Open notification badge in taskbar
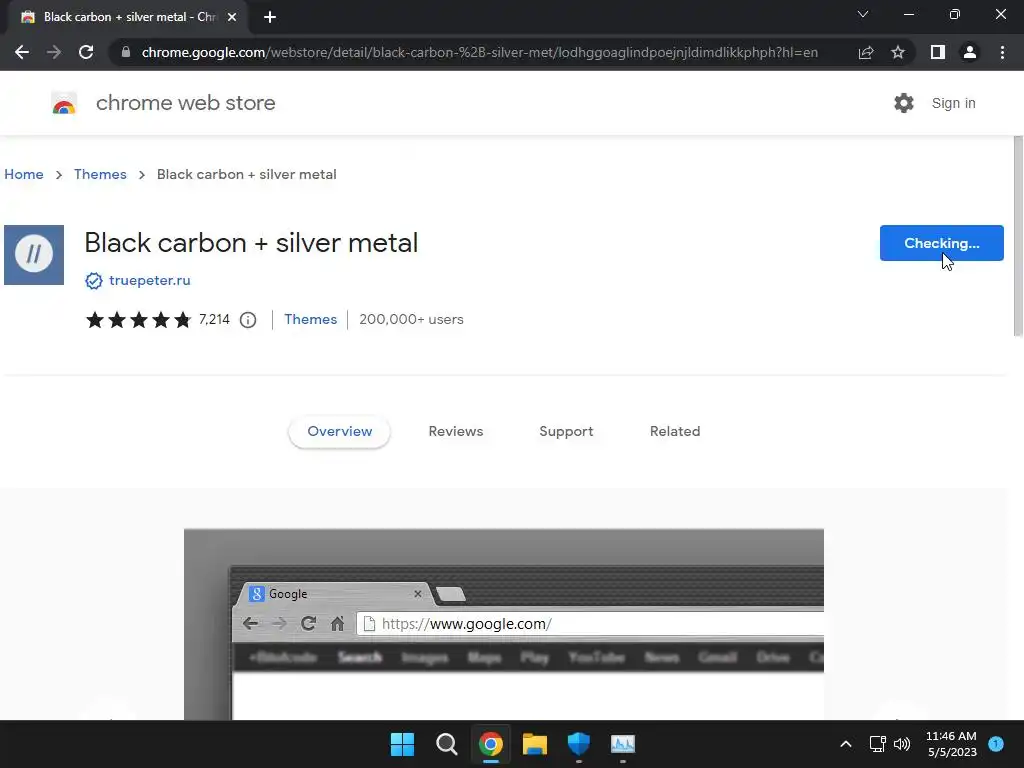 pos(996,743)
